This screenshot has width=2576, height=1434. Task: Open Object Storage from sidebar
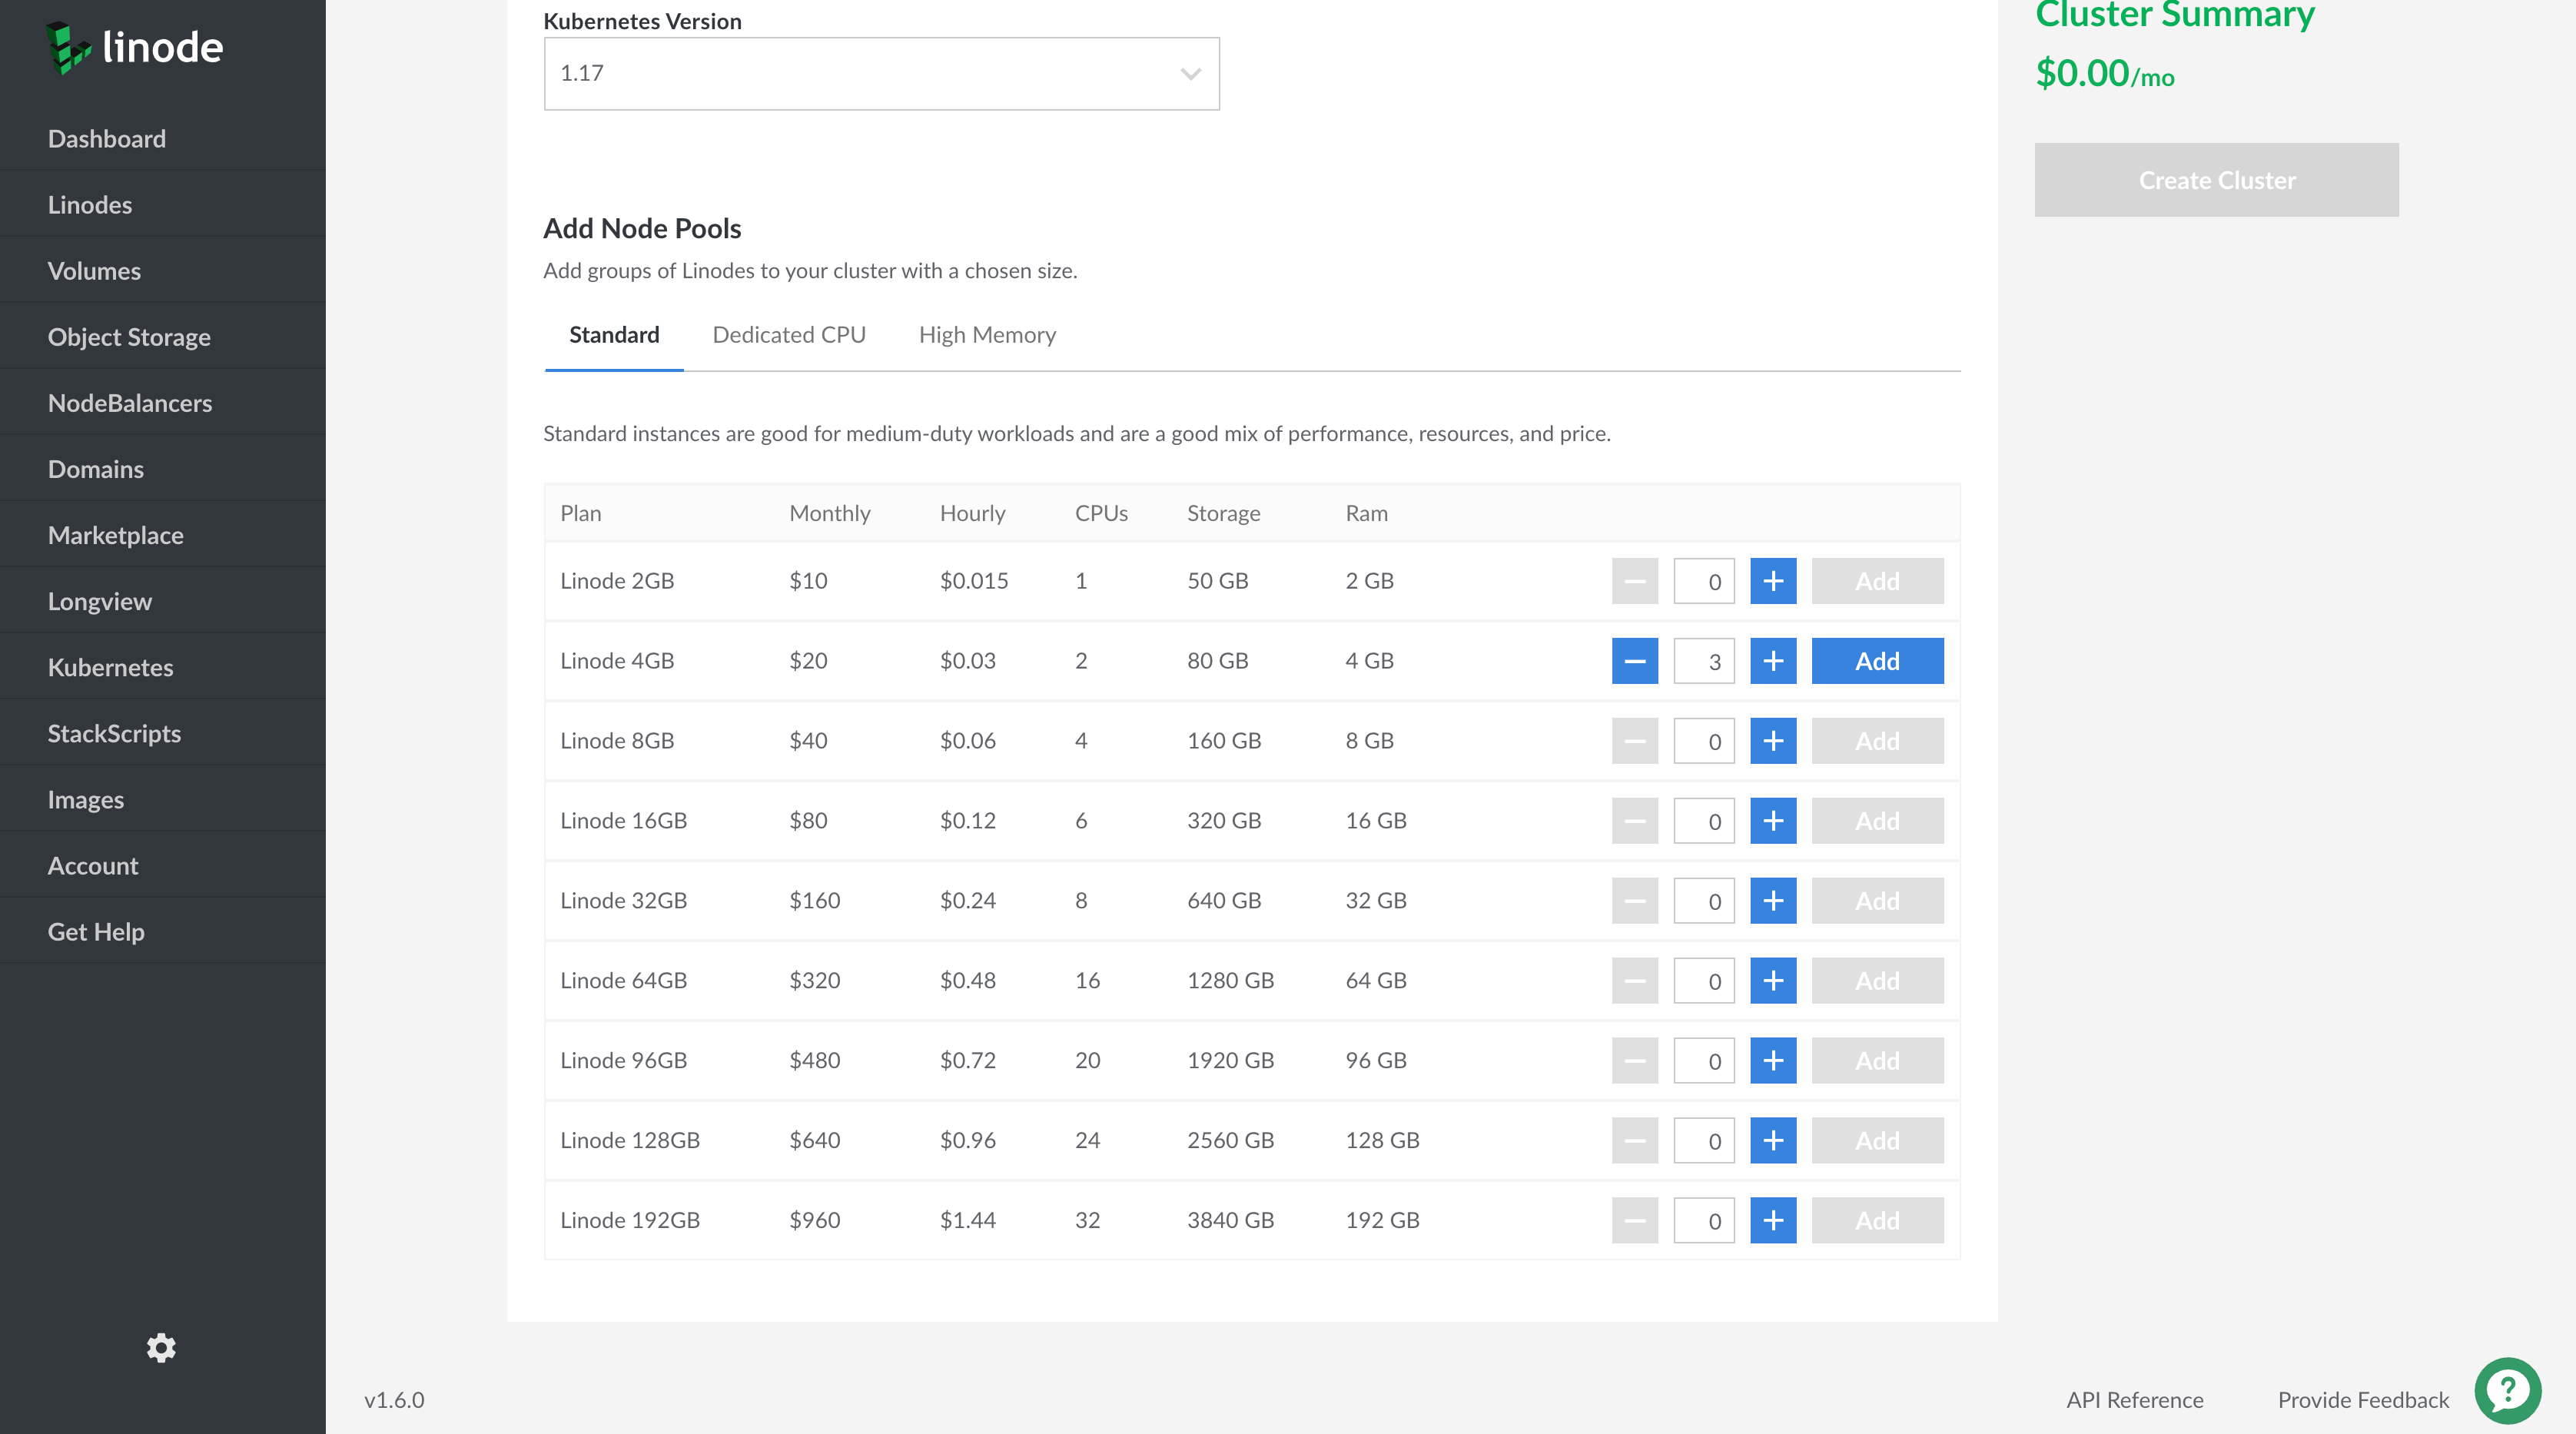(x=129, y=337)
